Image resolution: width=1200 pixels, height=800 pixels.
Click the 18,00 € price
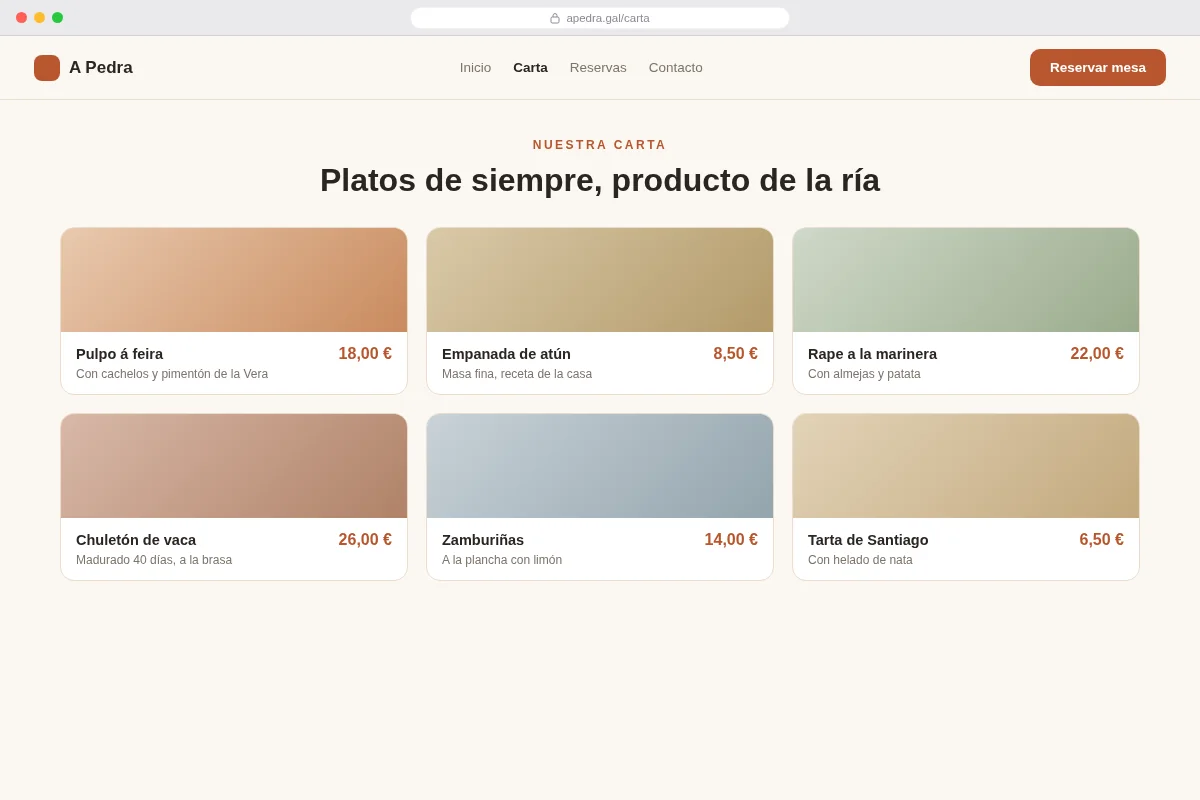(x=365, y=354)
